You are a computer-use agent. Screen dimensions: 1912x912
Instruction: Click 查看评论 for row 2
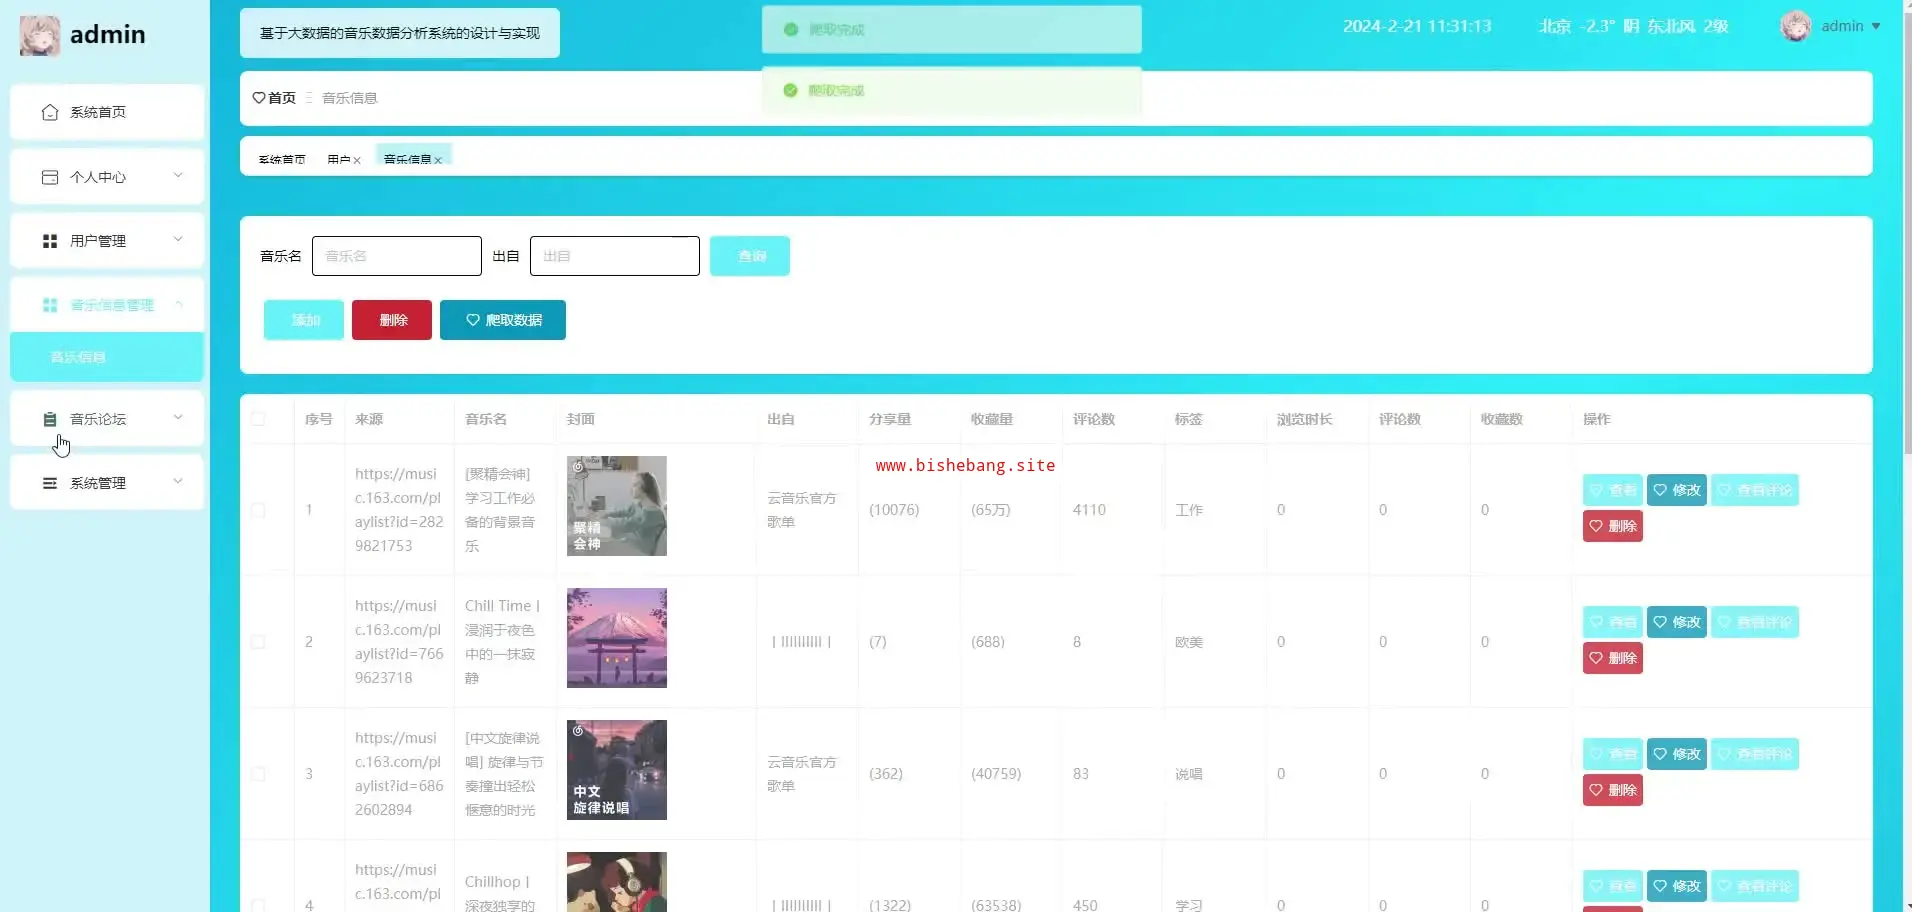coord(1755,622)
